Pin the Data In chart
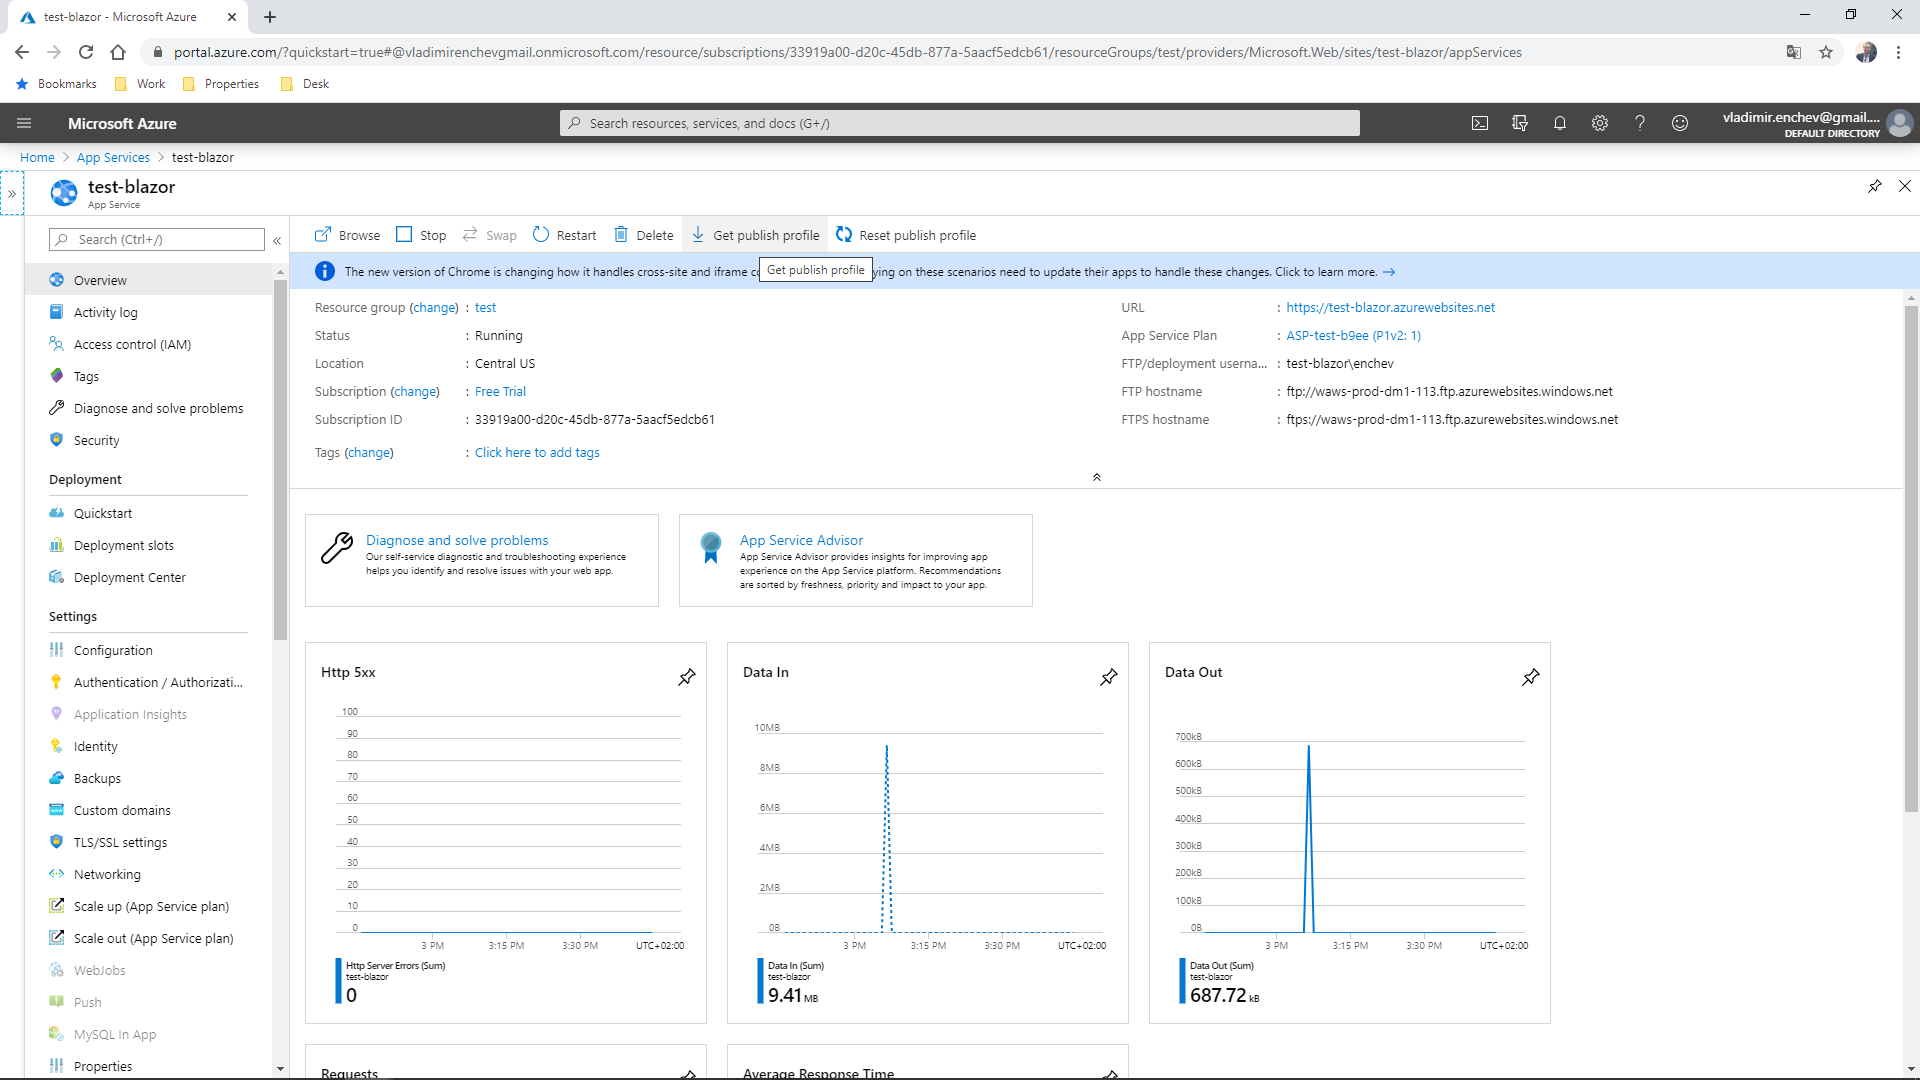 (1109, 677)
